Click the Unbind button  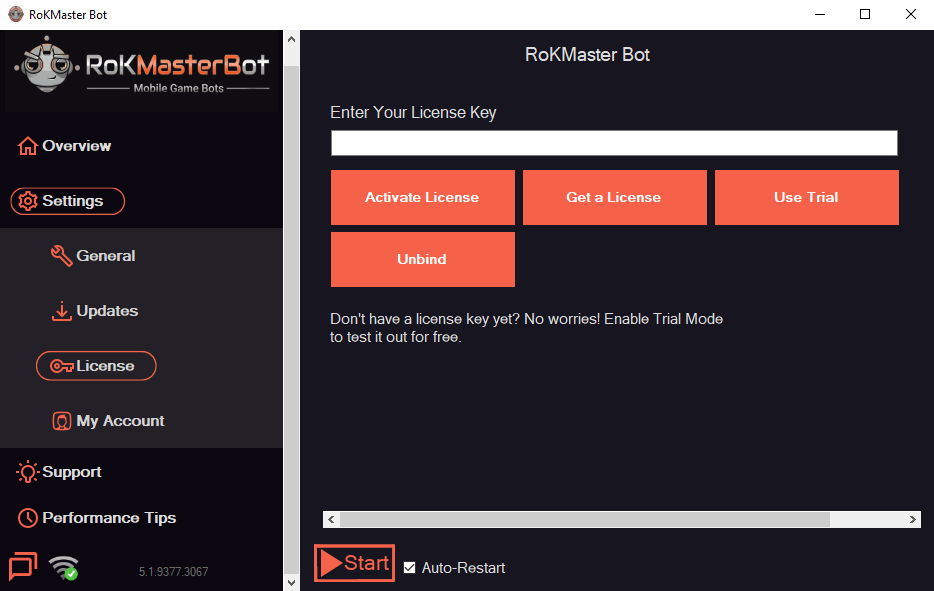coord(423,260)
